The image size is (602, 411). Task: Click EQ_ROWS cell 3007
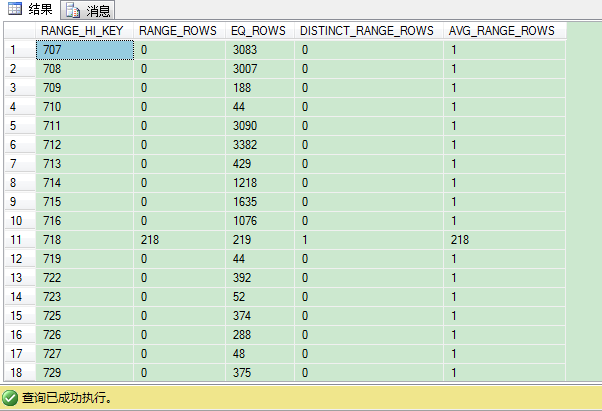point(260,69)
